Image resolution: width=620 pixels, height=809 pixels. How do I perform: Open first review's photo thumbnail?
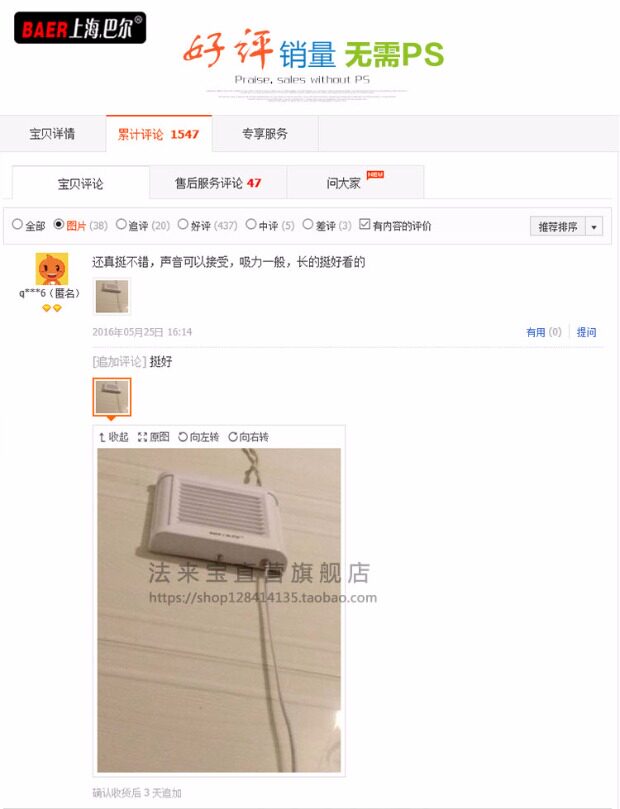point(112,296)
